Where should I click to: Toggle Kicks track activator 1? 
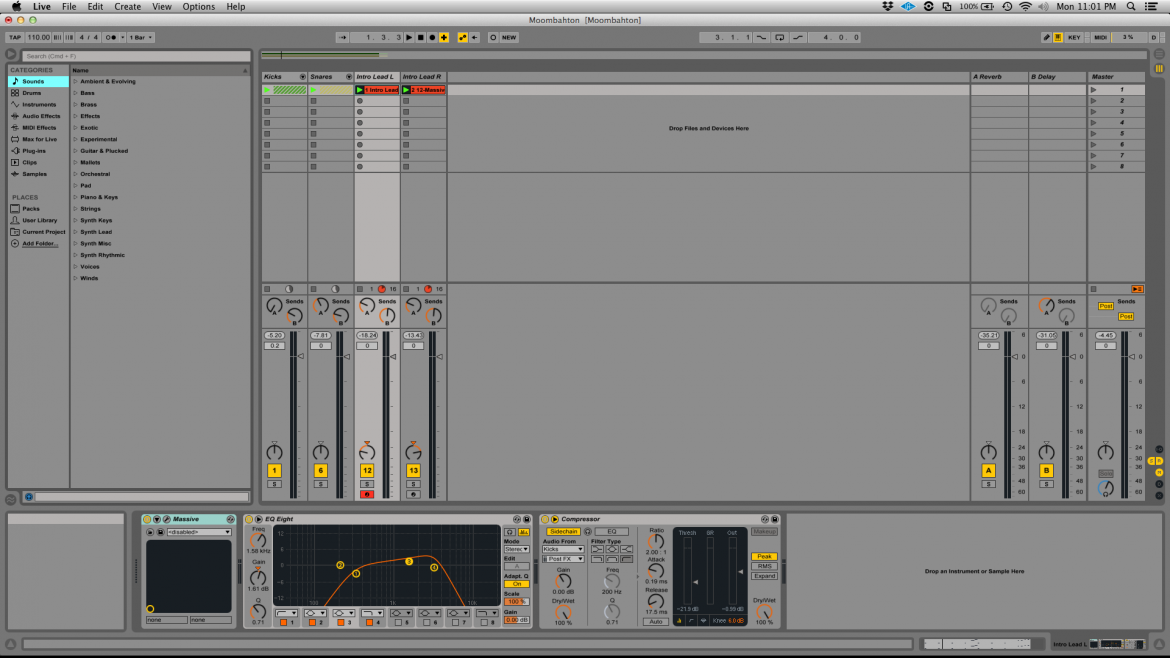pos(275,471)
